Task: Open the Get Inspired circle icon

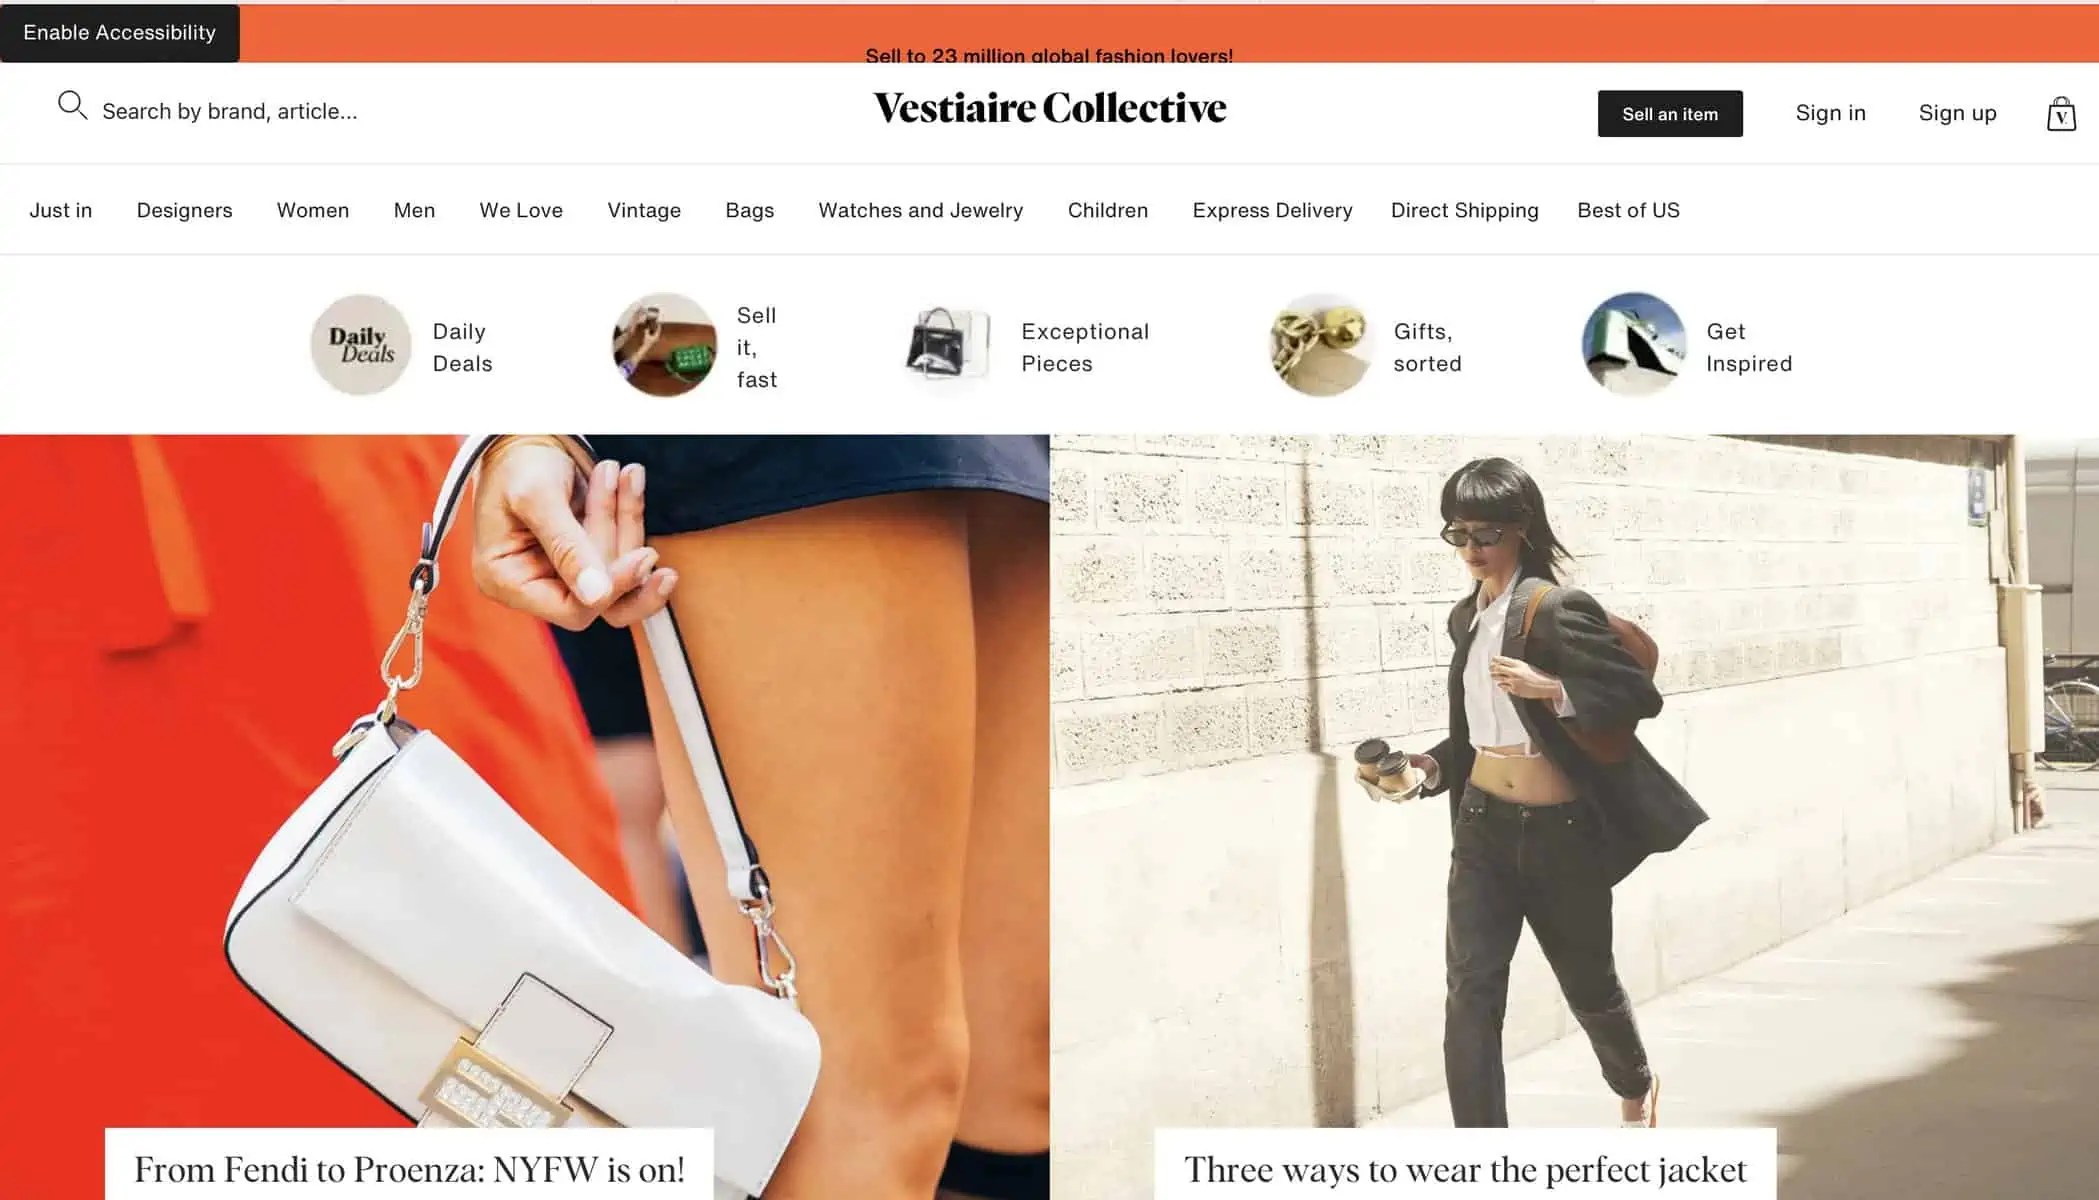Action: [x=1634, y=345]
